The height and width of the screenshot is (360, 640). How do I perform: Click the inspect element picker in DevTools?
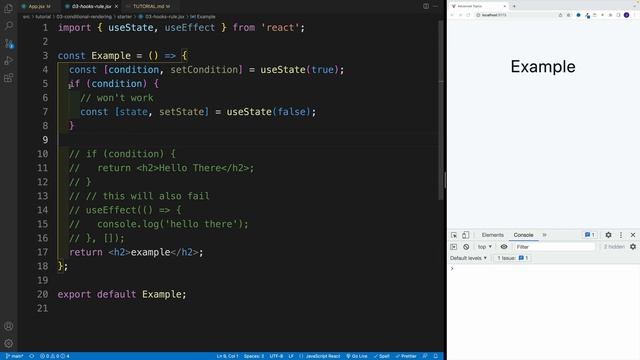coord(454,235)
